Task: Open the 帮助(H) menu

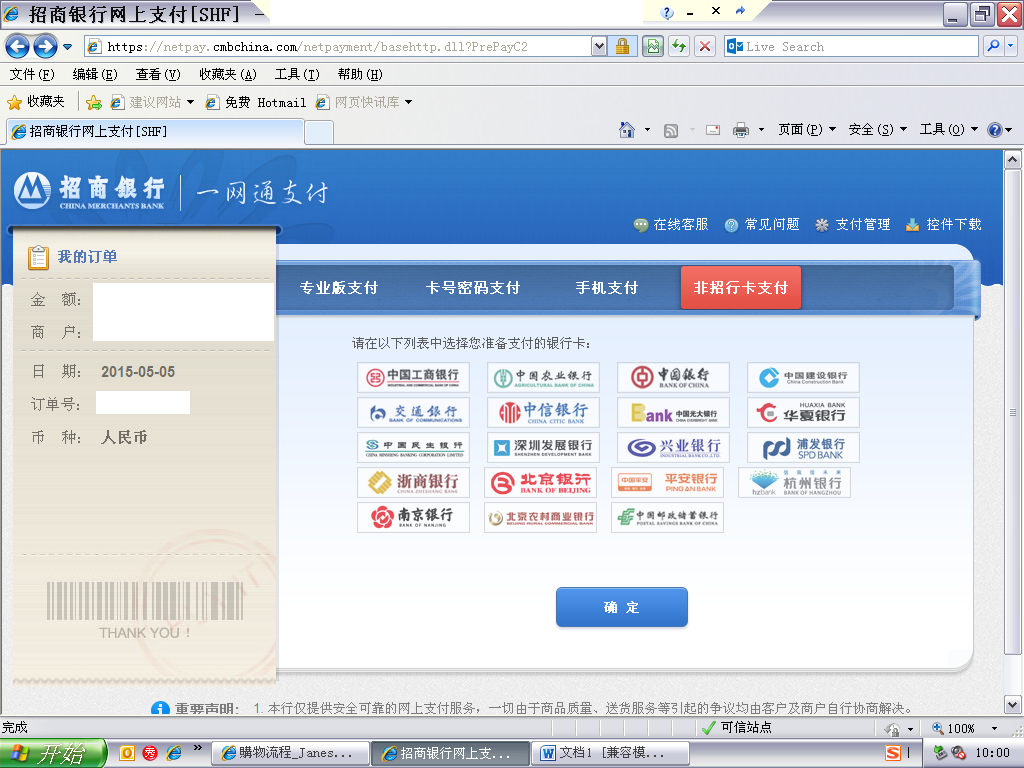Action: 360,74
